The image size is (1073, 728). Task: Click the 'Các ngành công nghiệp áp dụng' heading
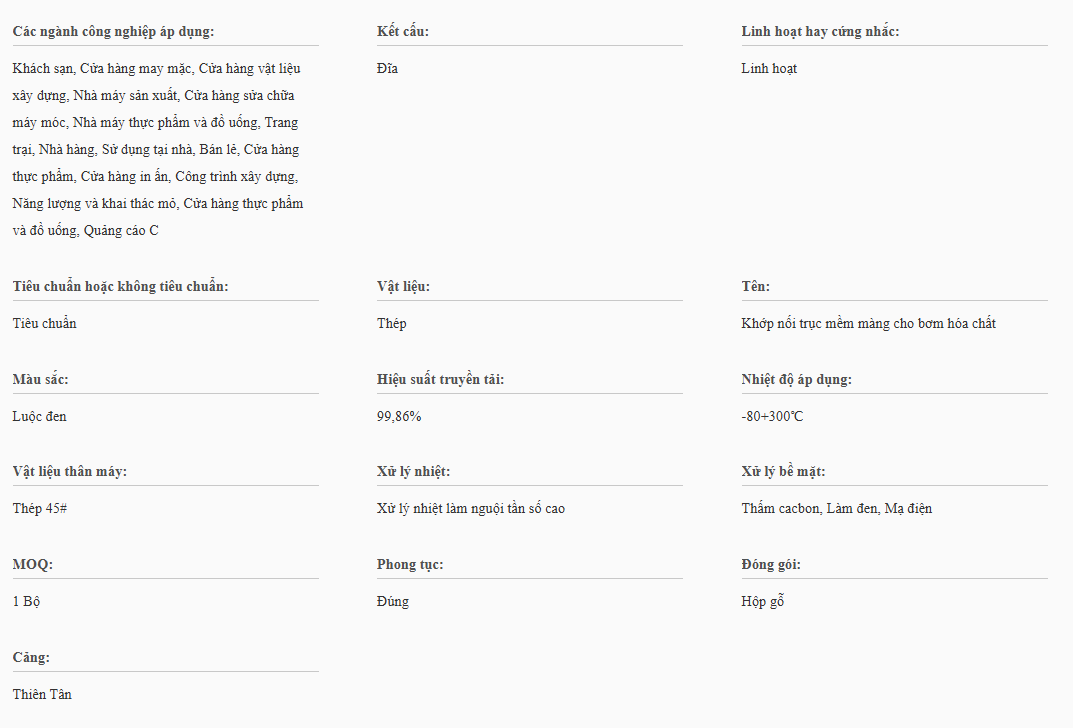113,31
